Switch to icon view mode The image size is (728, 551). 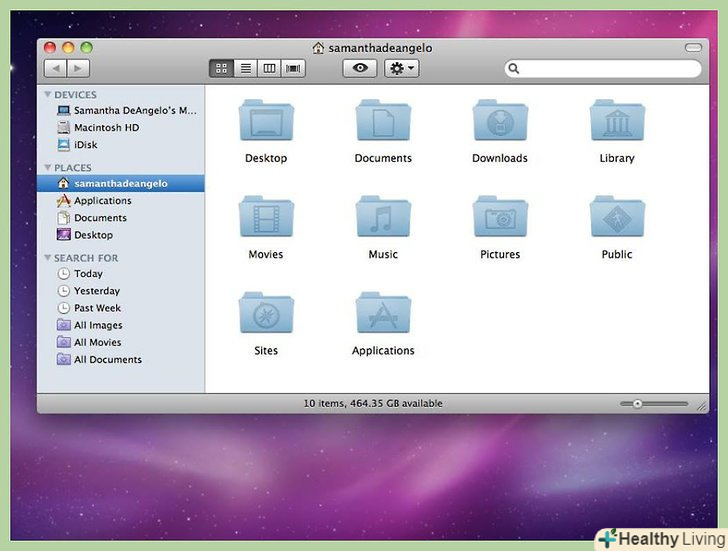click(221, 68)
